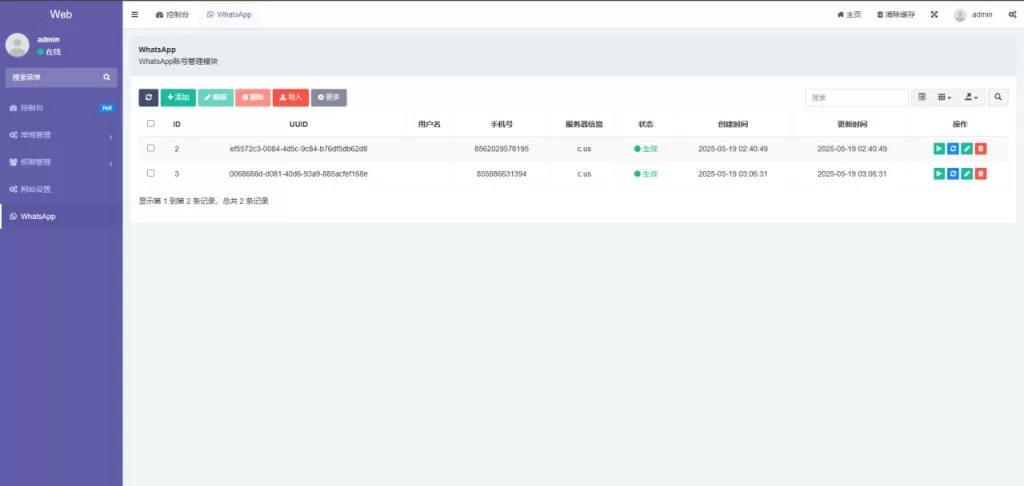
Task: Click the red trash icon in row 3
Action: [x=981, y=174]
